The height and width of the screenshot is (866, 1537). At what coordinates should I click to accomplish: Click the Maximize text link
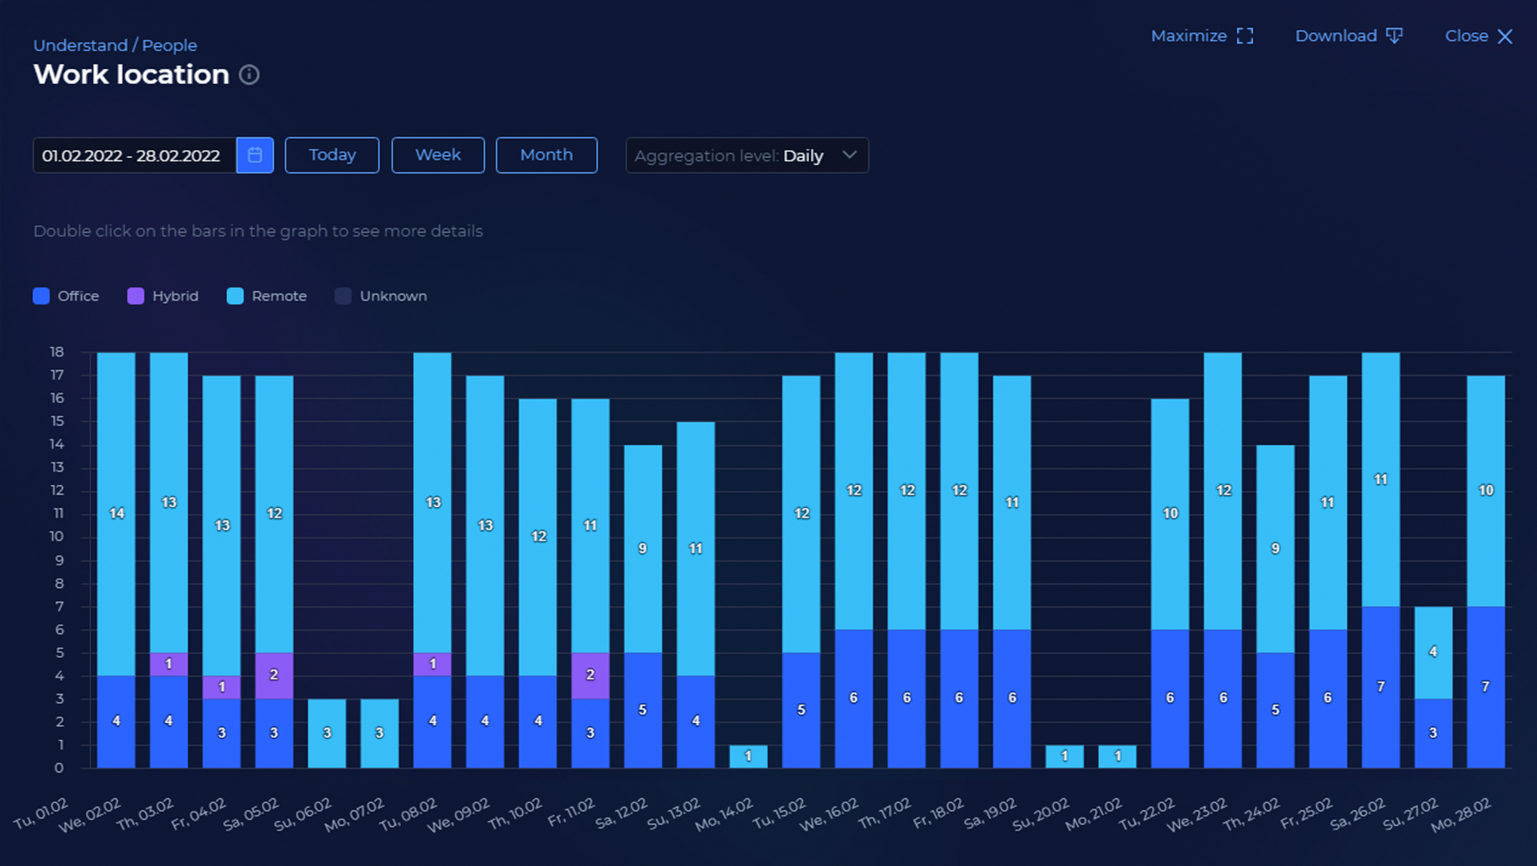point(1188,36)
